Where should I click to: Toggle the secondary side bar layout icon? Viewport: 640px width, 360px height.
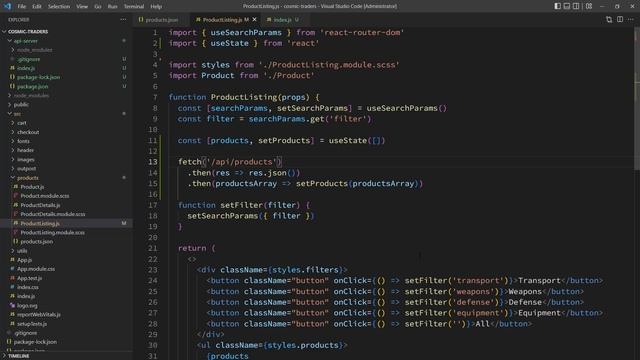click(x=576, y=6)
